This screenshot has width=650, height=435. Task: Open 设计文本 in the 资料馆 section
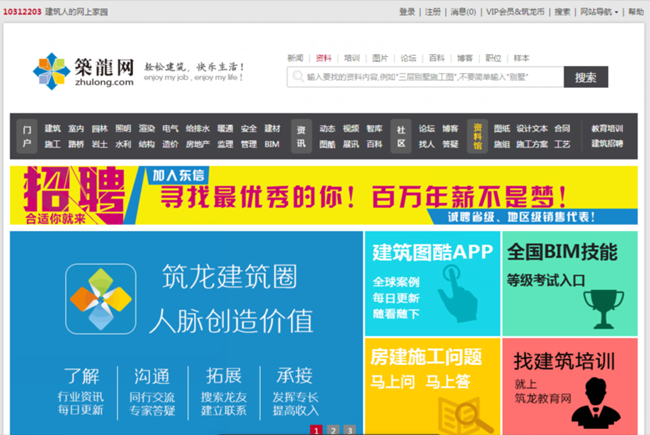532,129
